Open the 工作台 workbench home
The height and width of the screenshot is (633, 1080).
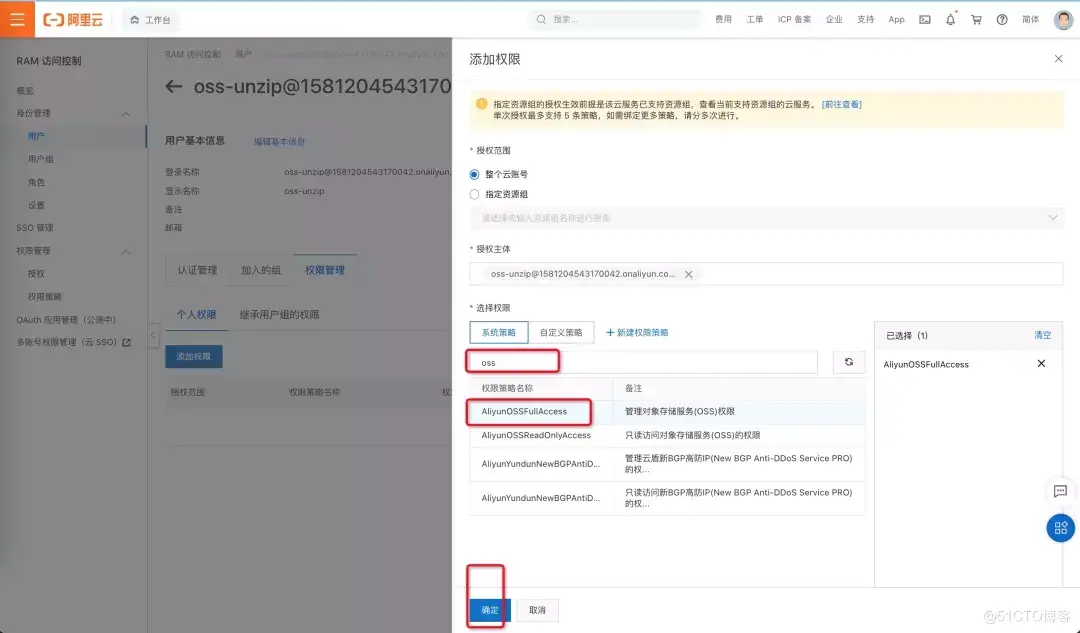click(150, 20)
